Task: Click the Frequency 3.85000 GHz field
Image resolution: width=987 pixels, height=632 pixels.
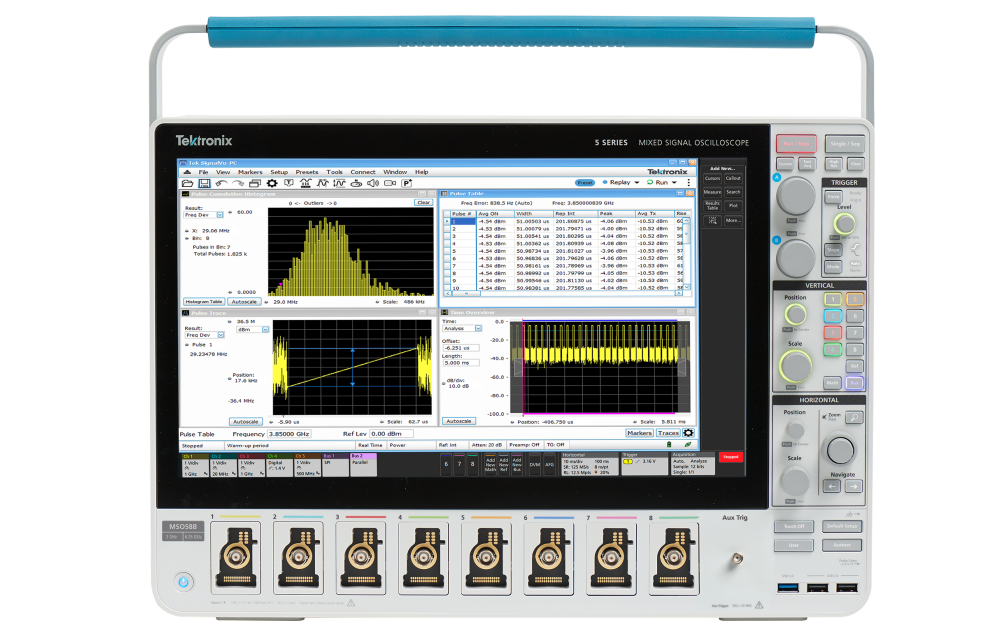Action: point(288,434)
